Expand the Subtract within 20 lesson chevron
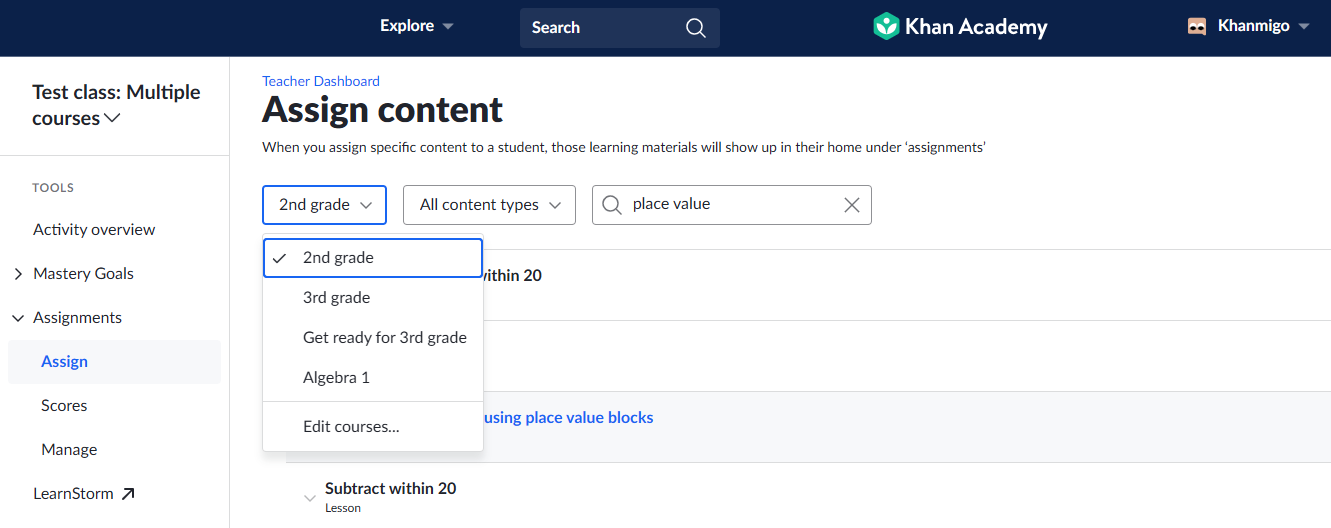 point(310,497)
